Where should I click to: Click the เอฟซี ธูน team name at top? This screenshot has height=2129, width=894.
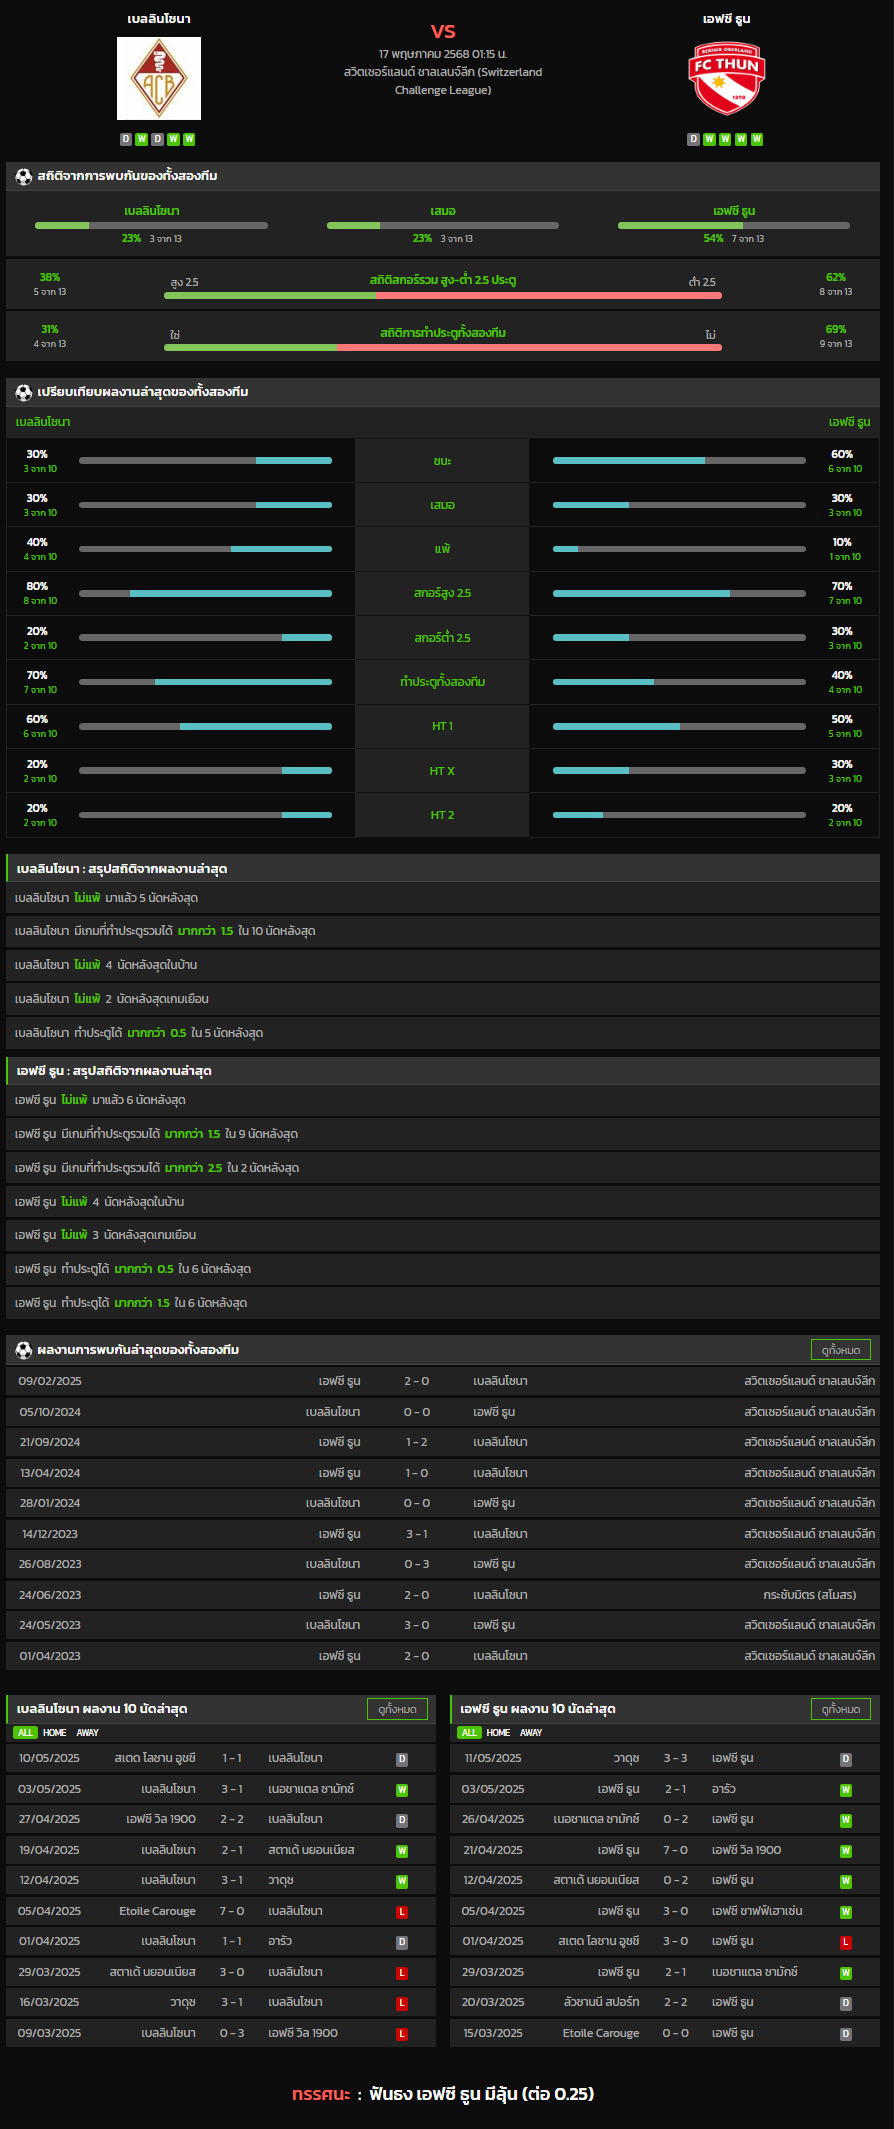726,19
